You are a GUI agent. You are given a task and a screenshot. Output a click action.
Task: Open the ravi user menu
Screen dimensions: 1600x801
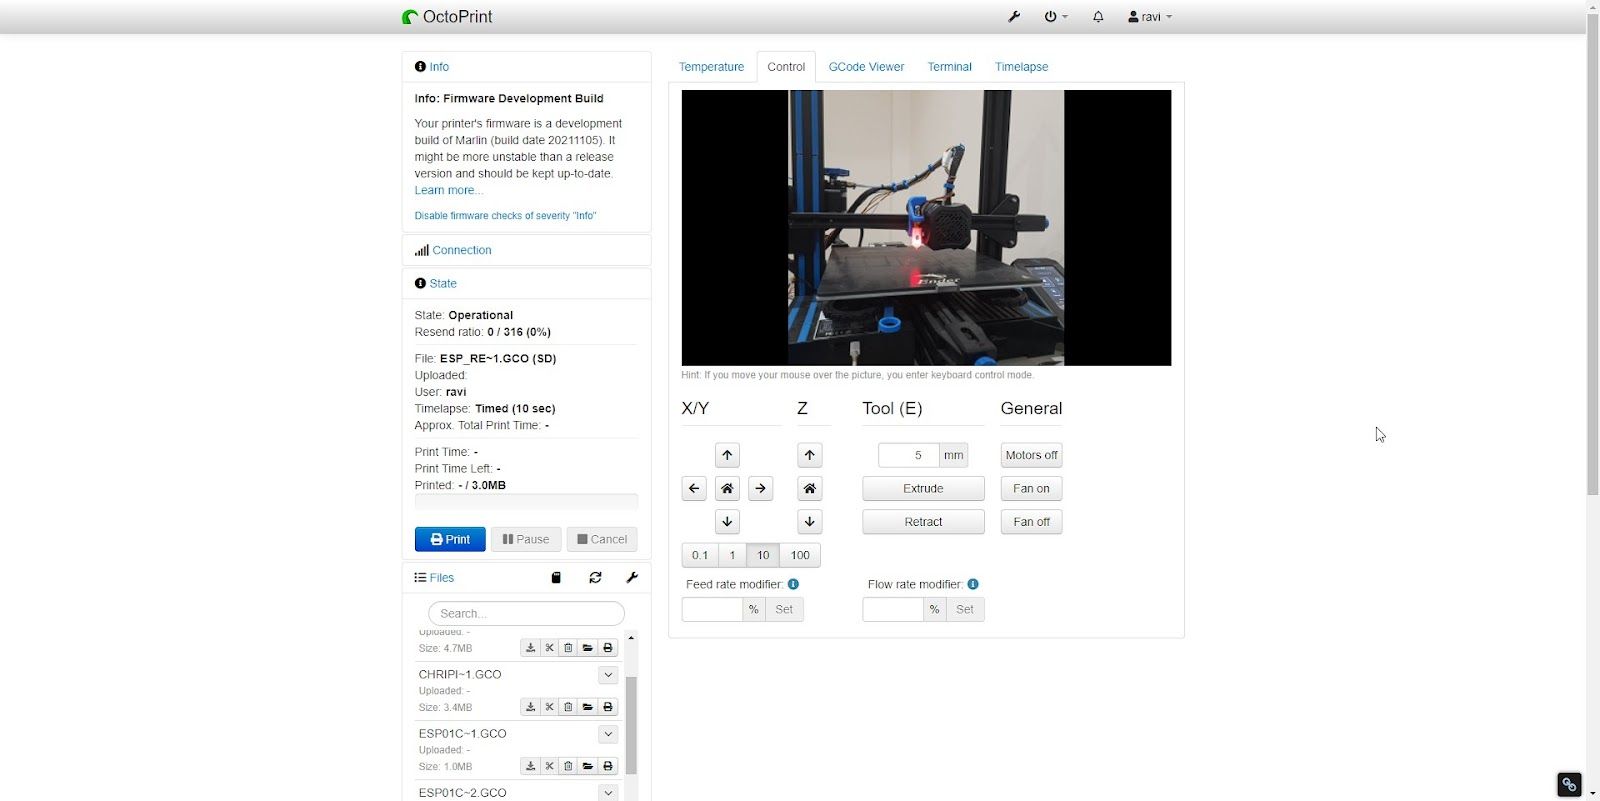point(1150,17)
